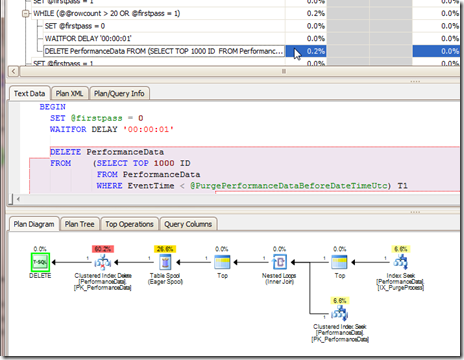Select the Clustered Index Seek operator icon
This screenshot has width=464, height=360.
pyautogui.click(x=340, y=314)
